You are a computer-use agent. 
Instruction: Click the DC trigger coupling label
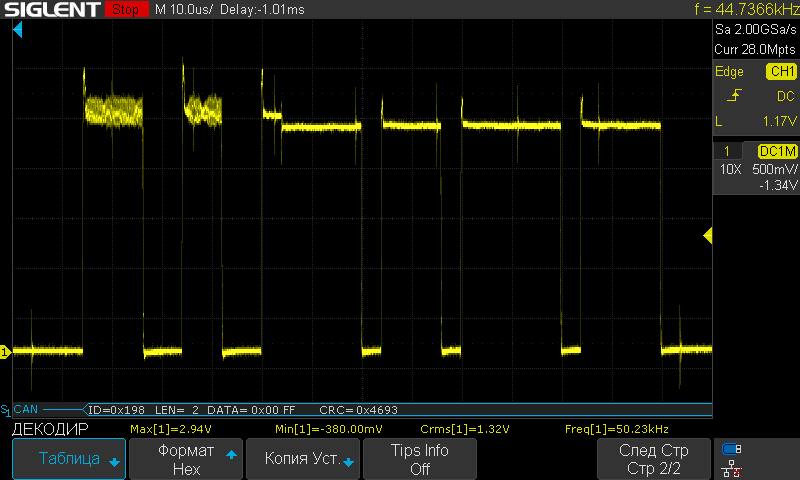pyautogui.click(x=786, y=96)
